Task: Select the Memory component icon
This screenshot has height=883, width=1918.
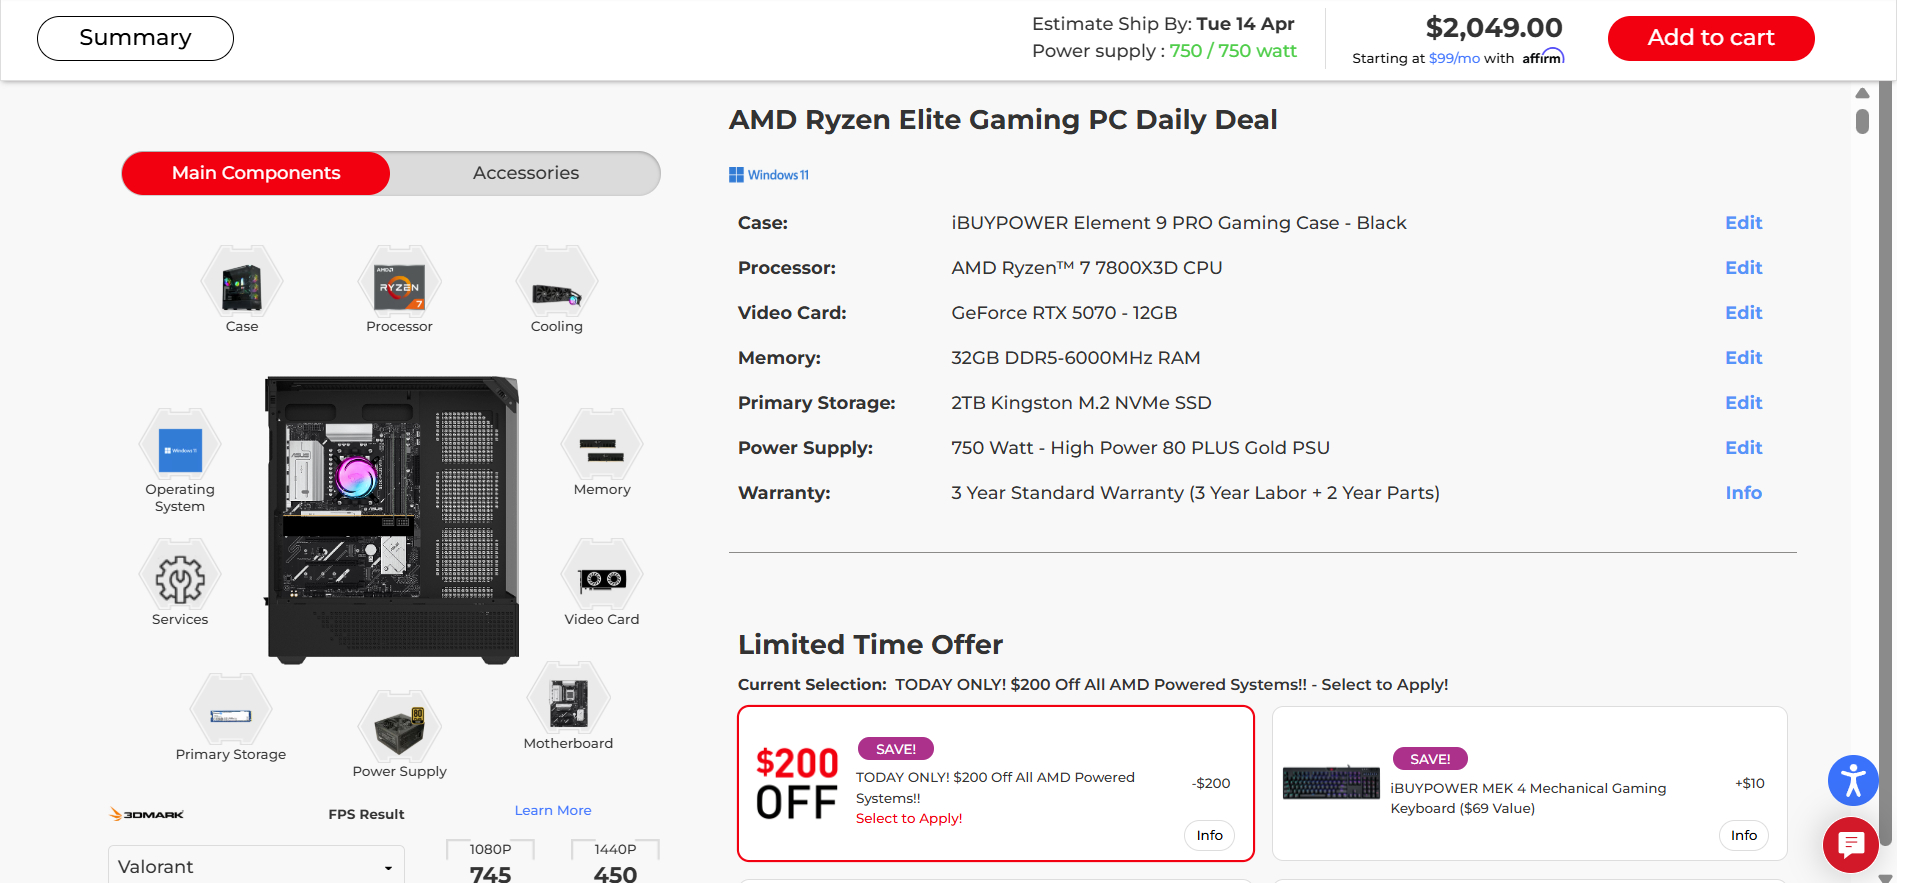Action: [601, 448]
